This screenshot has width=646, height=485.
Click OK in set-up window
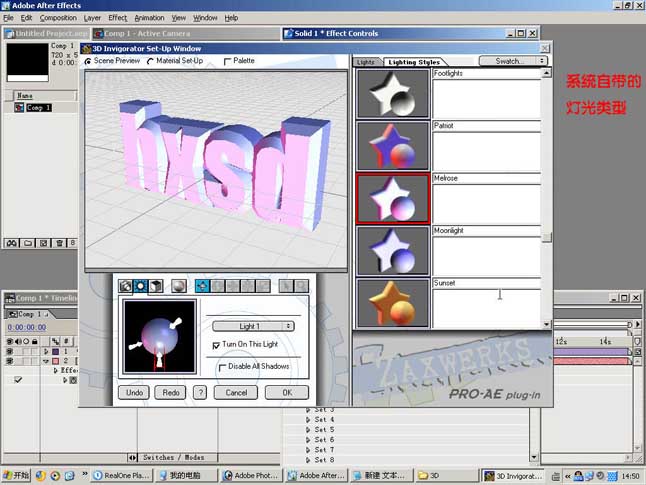coord(287,392)
